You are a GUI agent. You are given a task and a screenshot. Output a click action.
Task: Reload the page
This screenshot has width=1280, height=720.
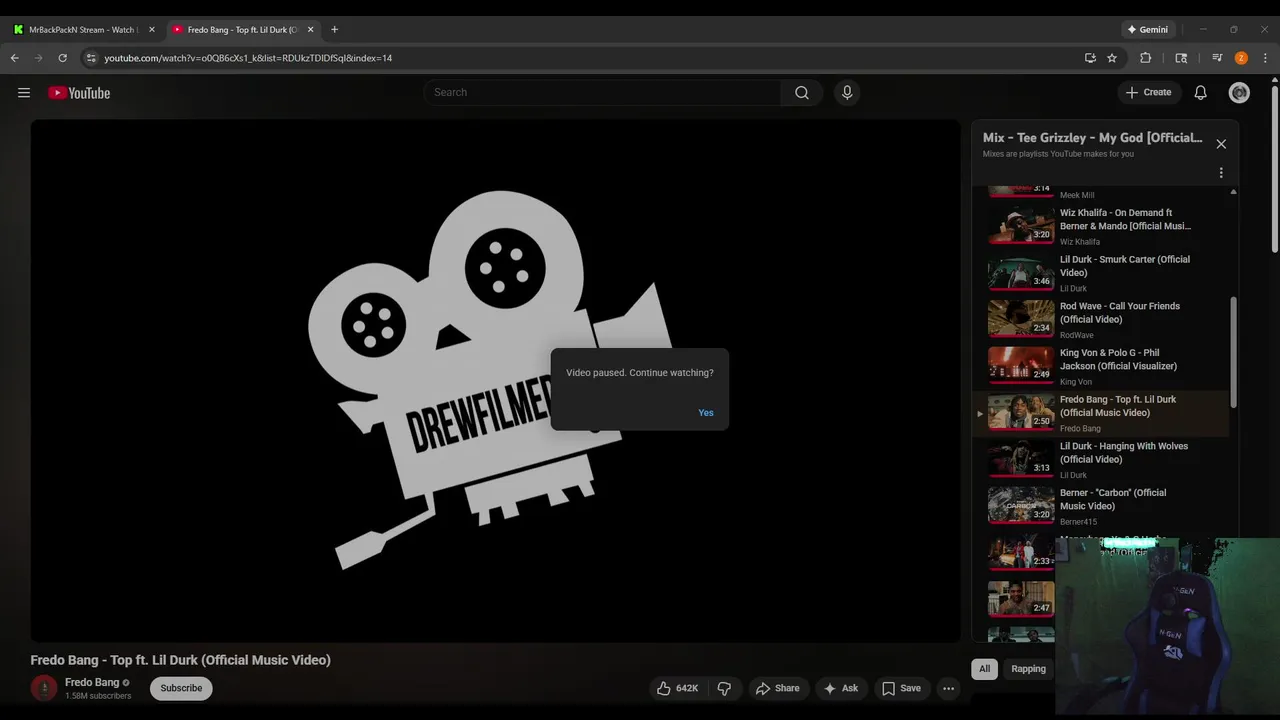point(62,58)
